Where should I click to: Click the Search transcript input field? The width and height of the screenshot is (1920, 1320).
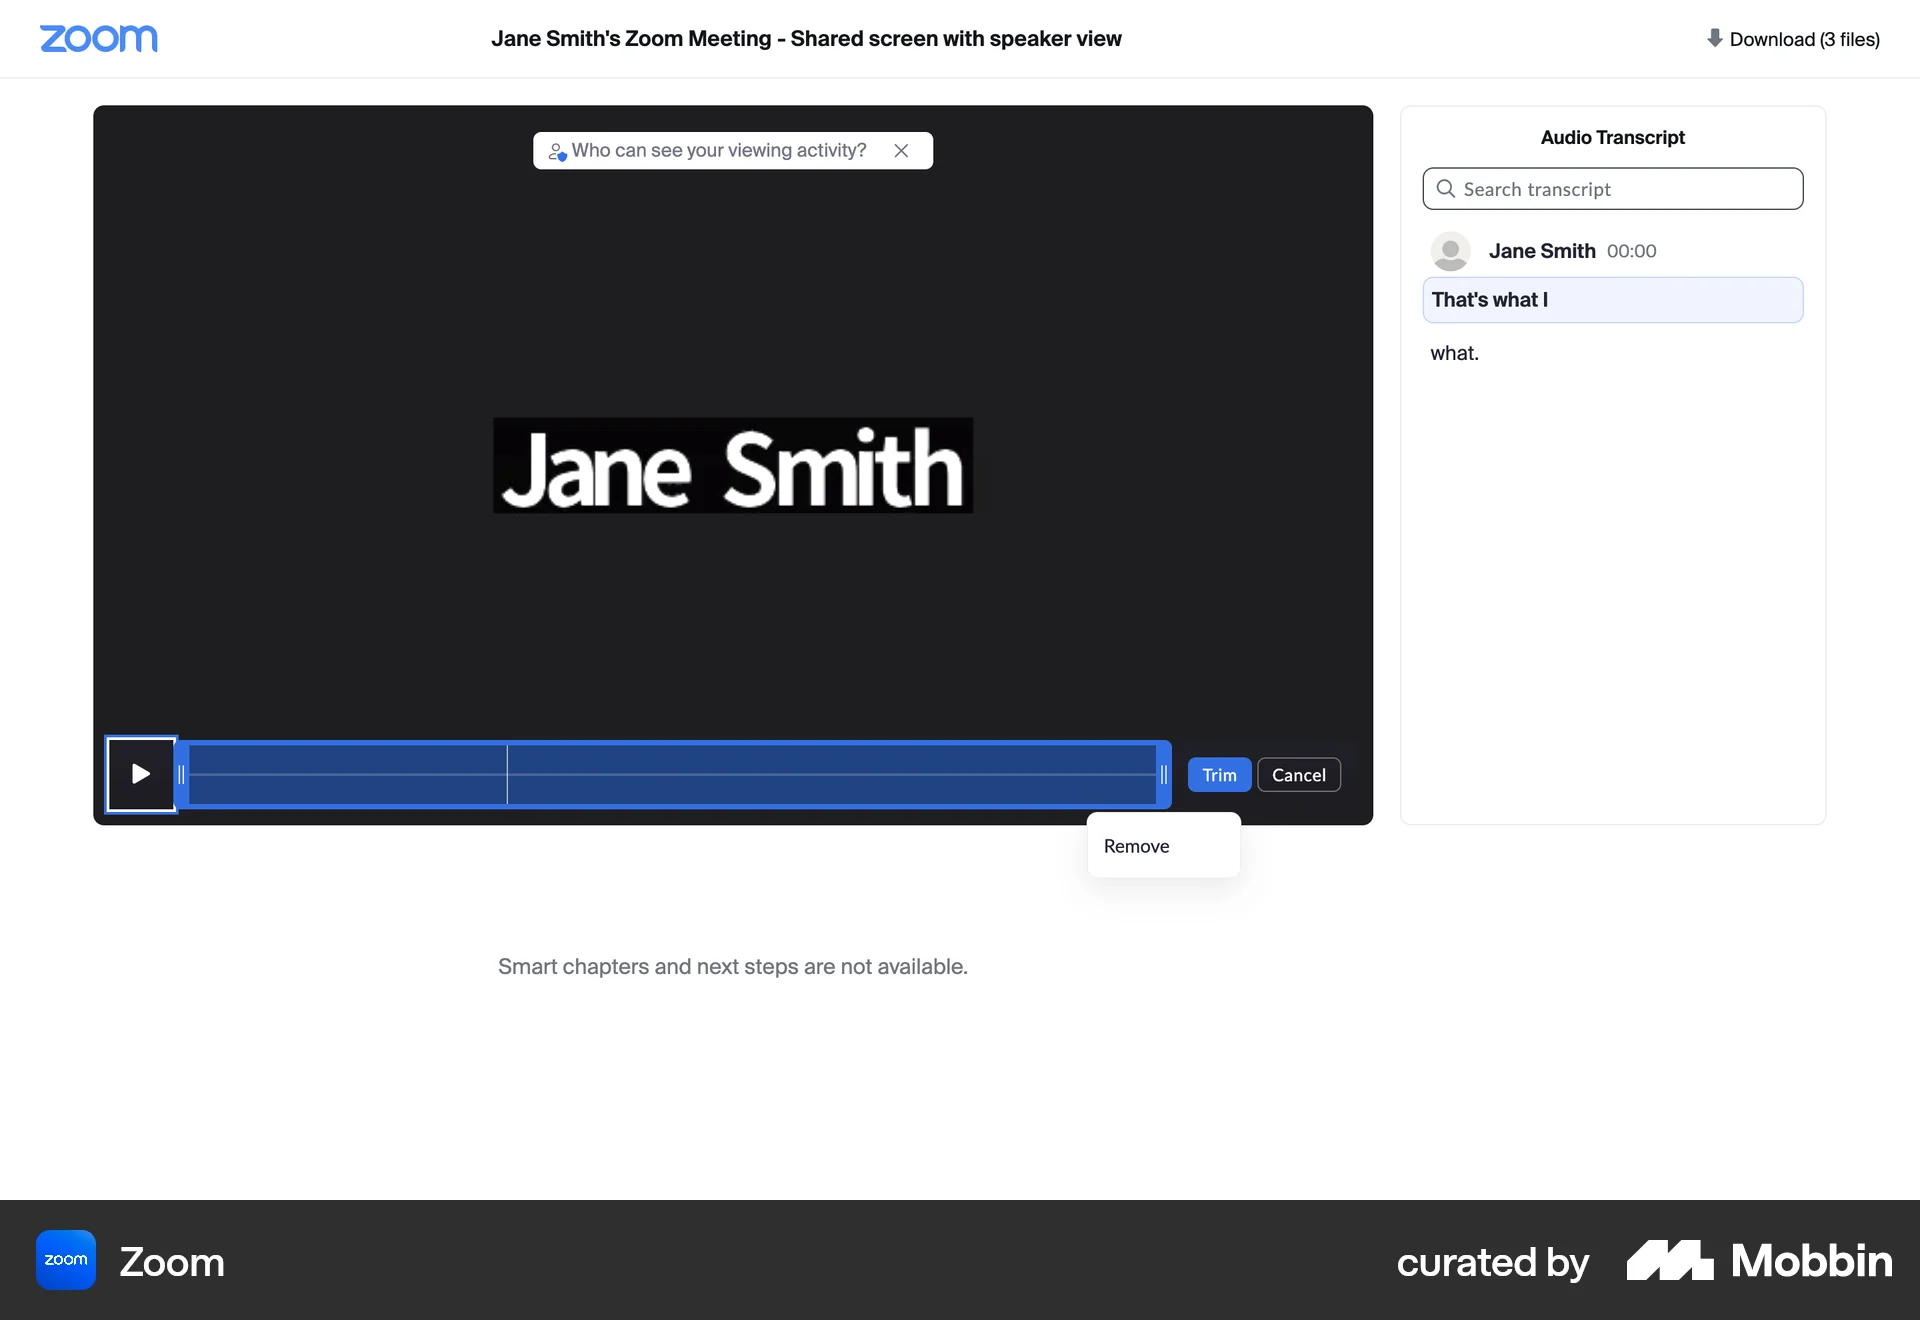(1613, 188)
